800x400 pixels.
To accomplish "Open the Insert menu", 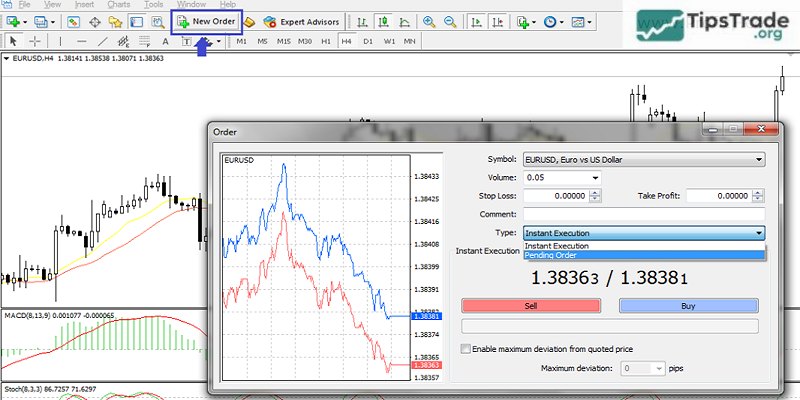I will [x=84, y=5].
